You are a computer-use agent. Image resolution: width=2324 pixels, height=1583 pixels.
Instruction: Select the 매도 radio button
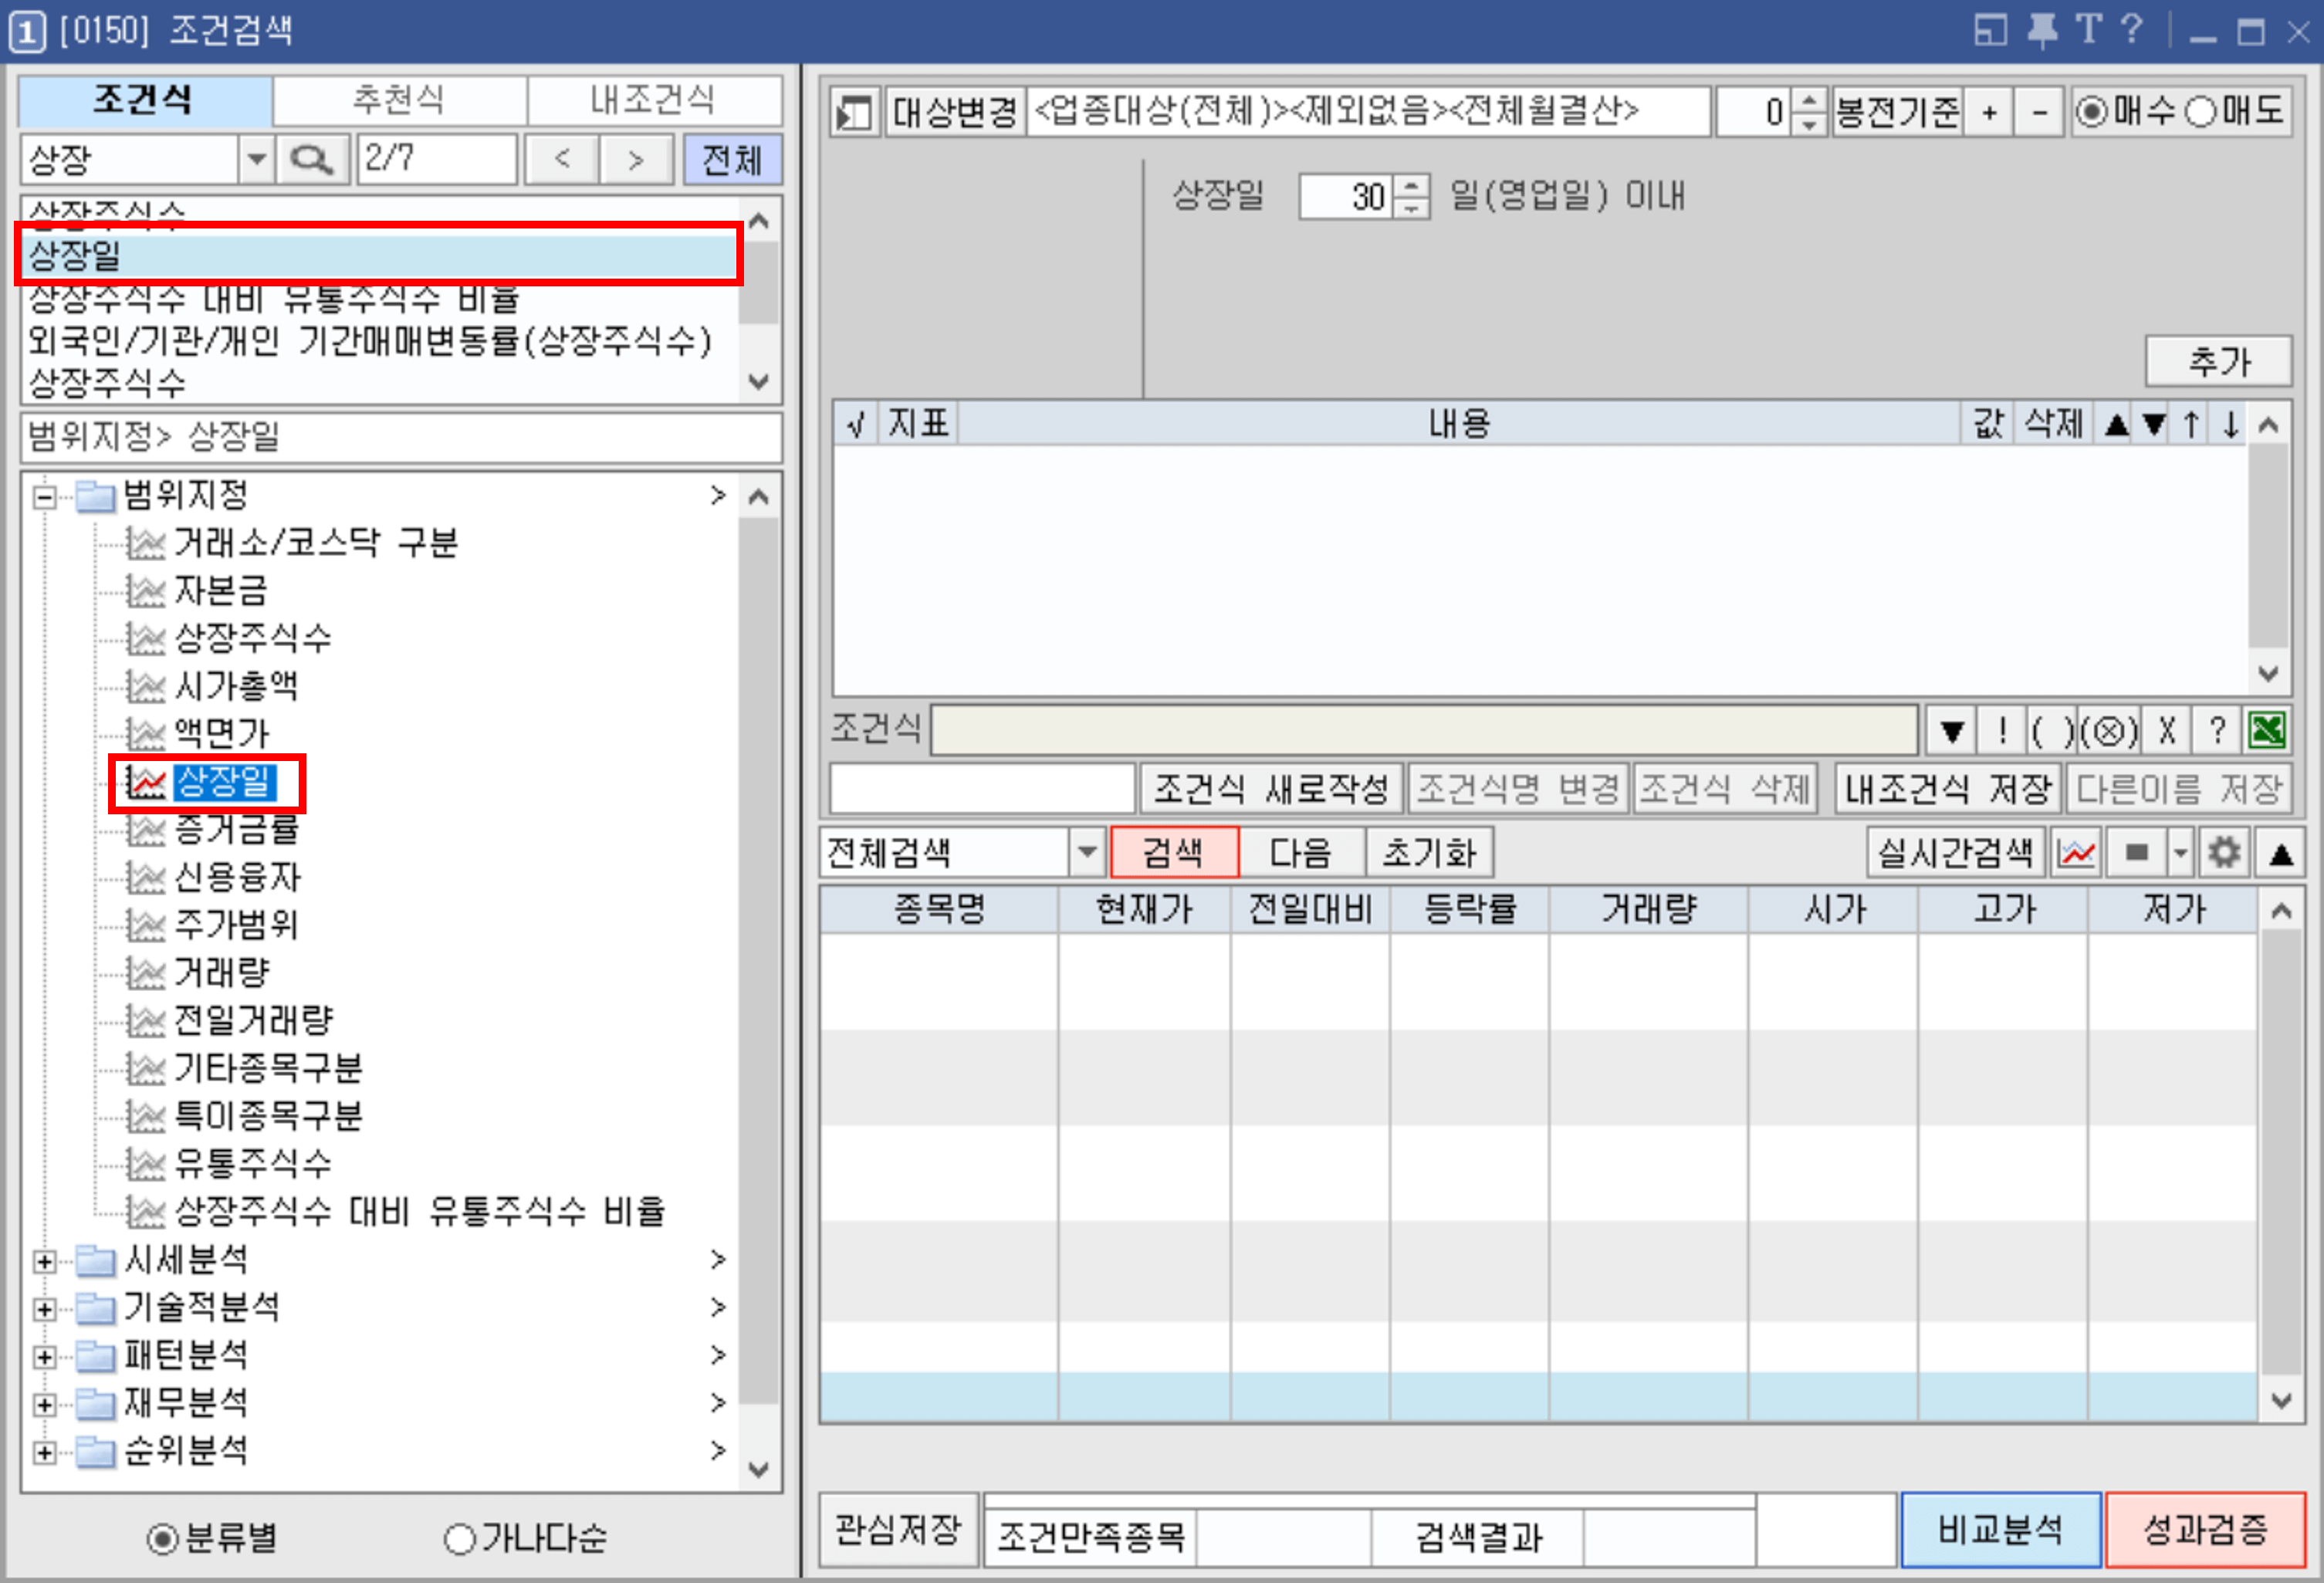pyautogui.click(x=2200, y=111)
